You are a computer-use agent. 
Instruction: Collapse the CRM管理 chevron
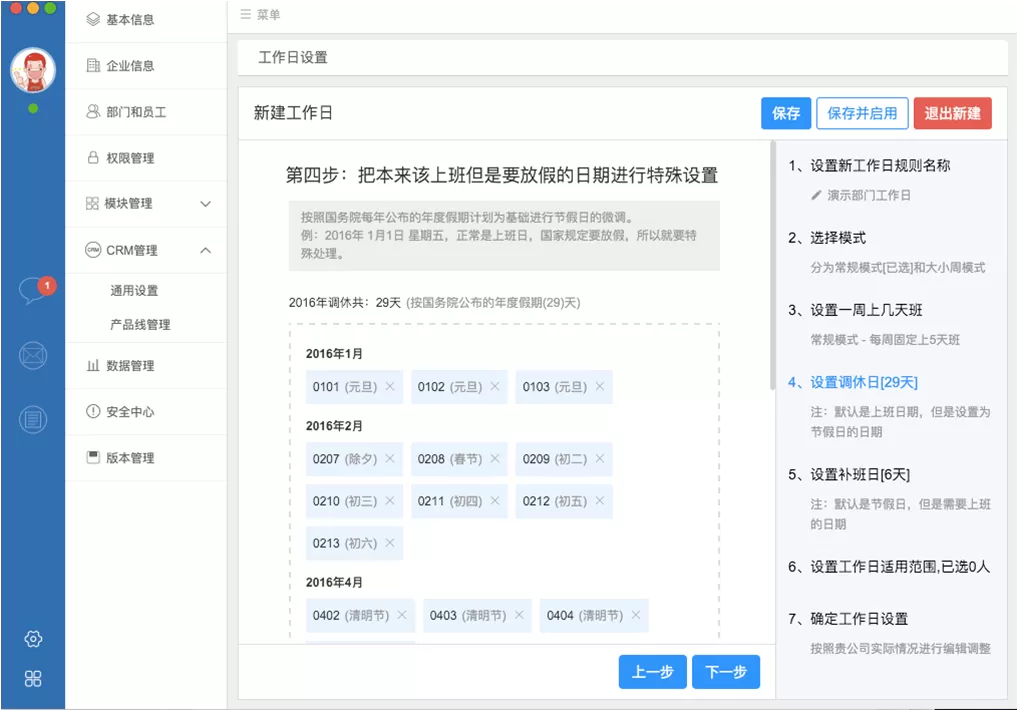205,250
